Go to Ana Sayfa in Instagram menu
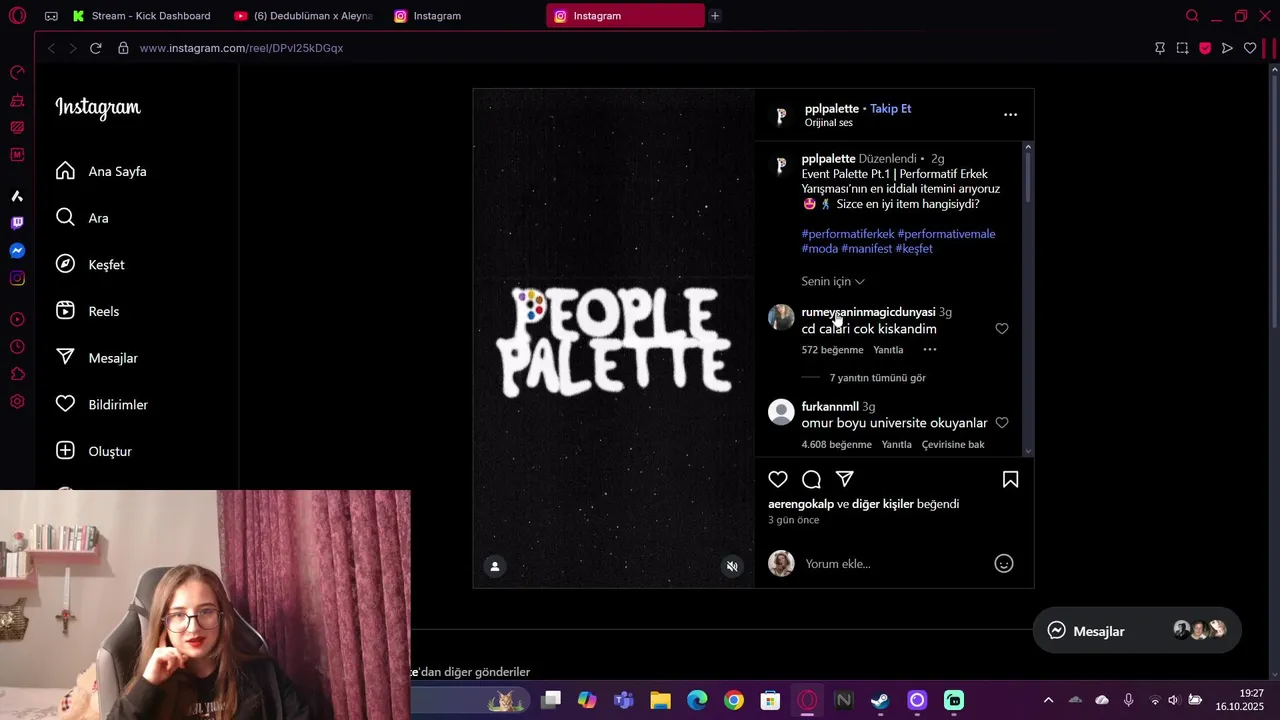The width and height of the screenshot is (1280, 720). 102,171
